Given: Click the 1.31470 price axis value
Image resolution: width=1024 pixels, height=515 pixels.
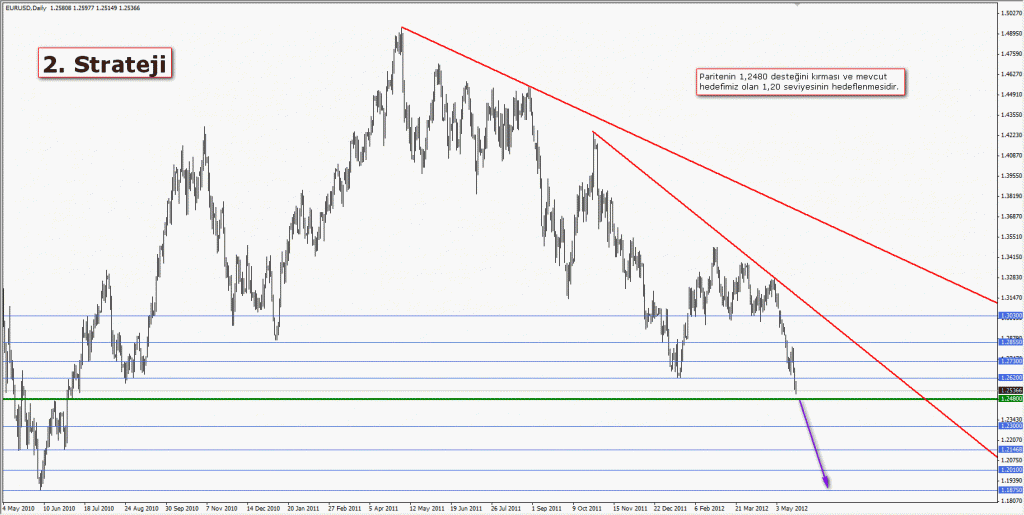Looking at the screenshot, I should click(x=1011, y=298).
